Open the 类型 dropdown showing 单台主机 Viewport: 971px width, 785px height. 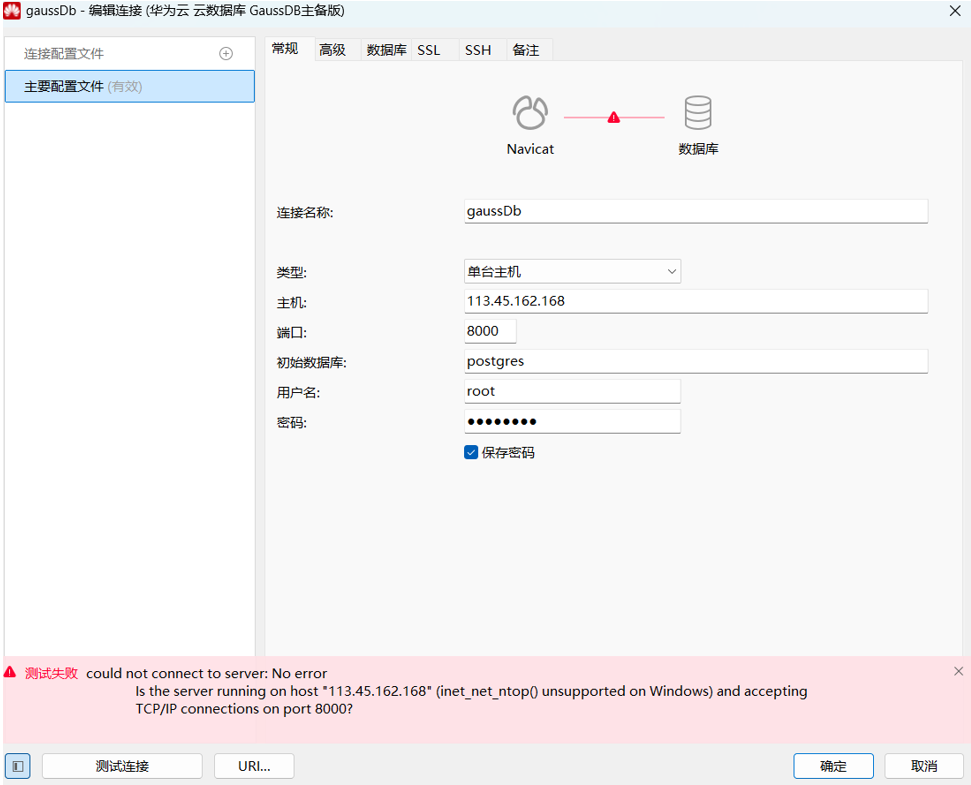coord(572,272)
